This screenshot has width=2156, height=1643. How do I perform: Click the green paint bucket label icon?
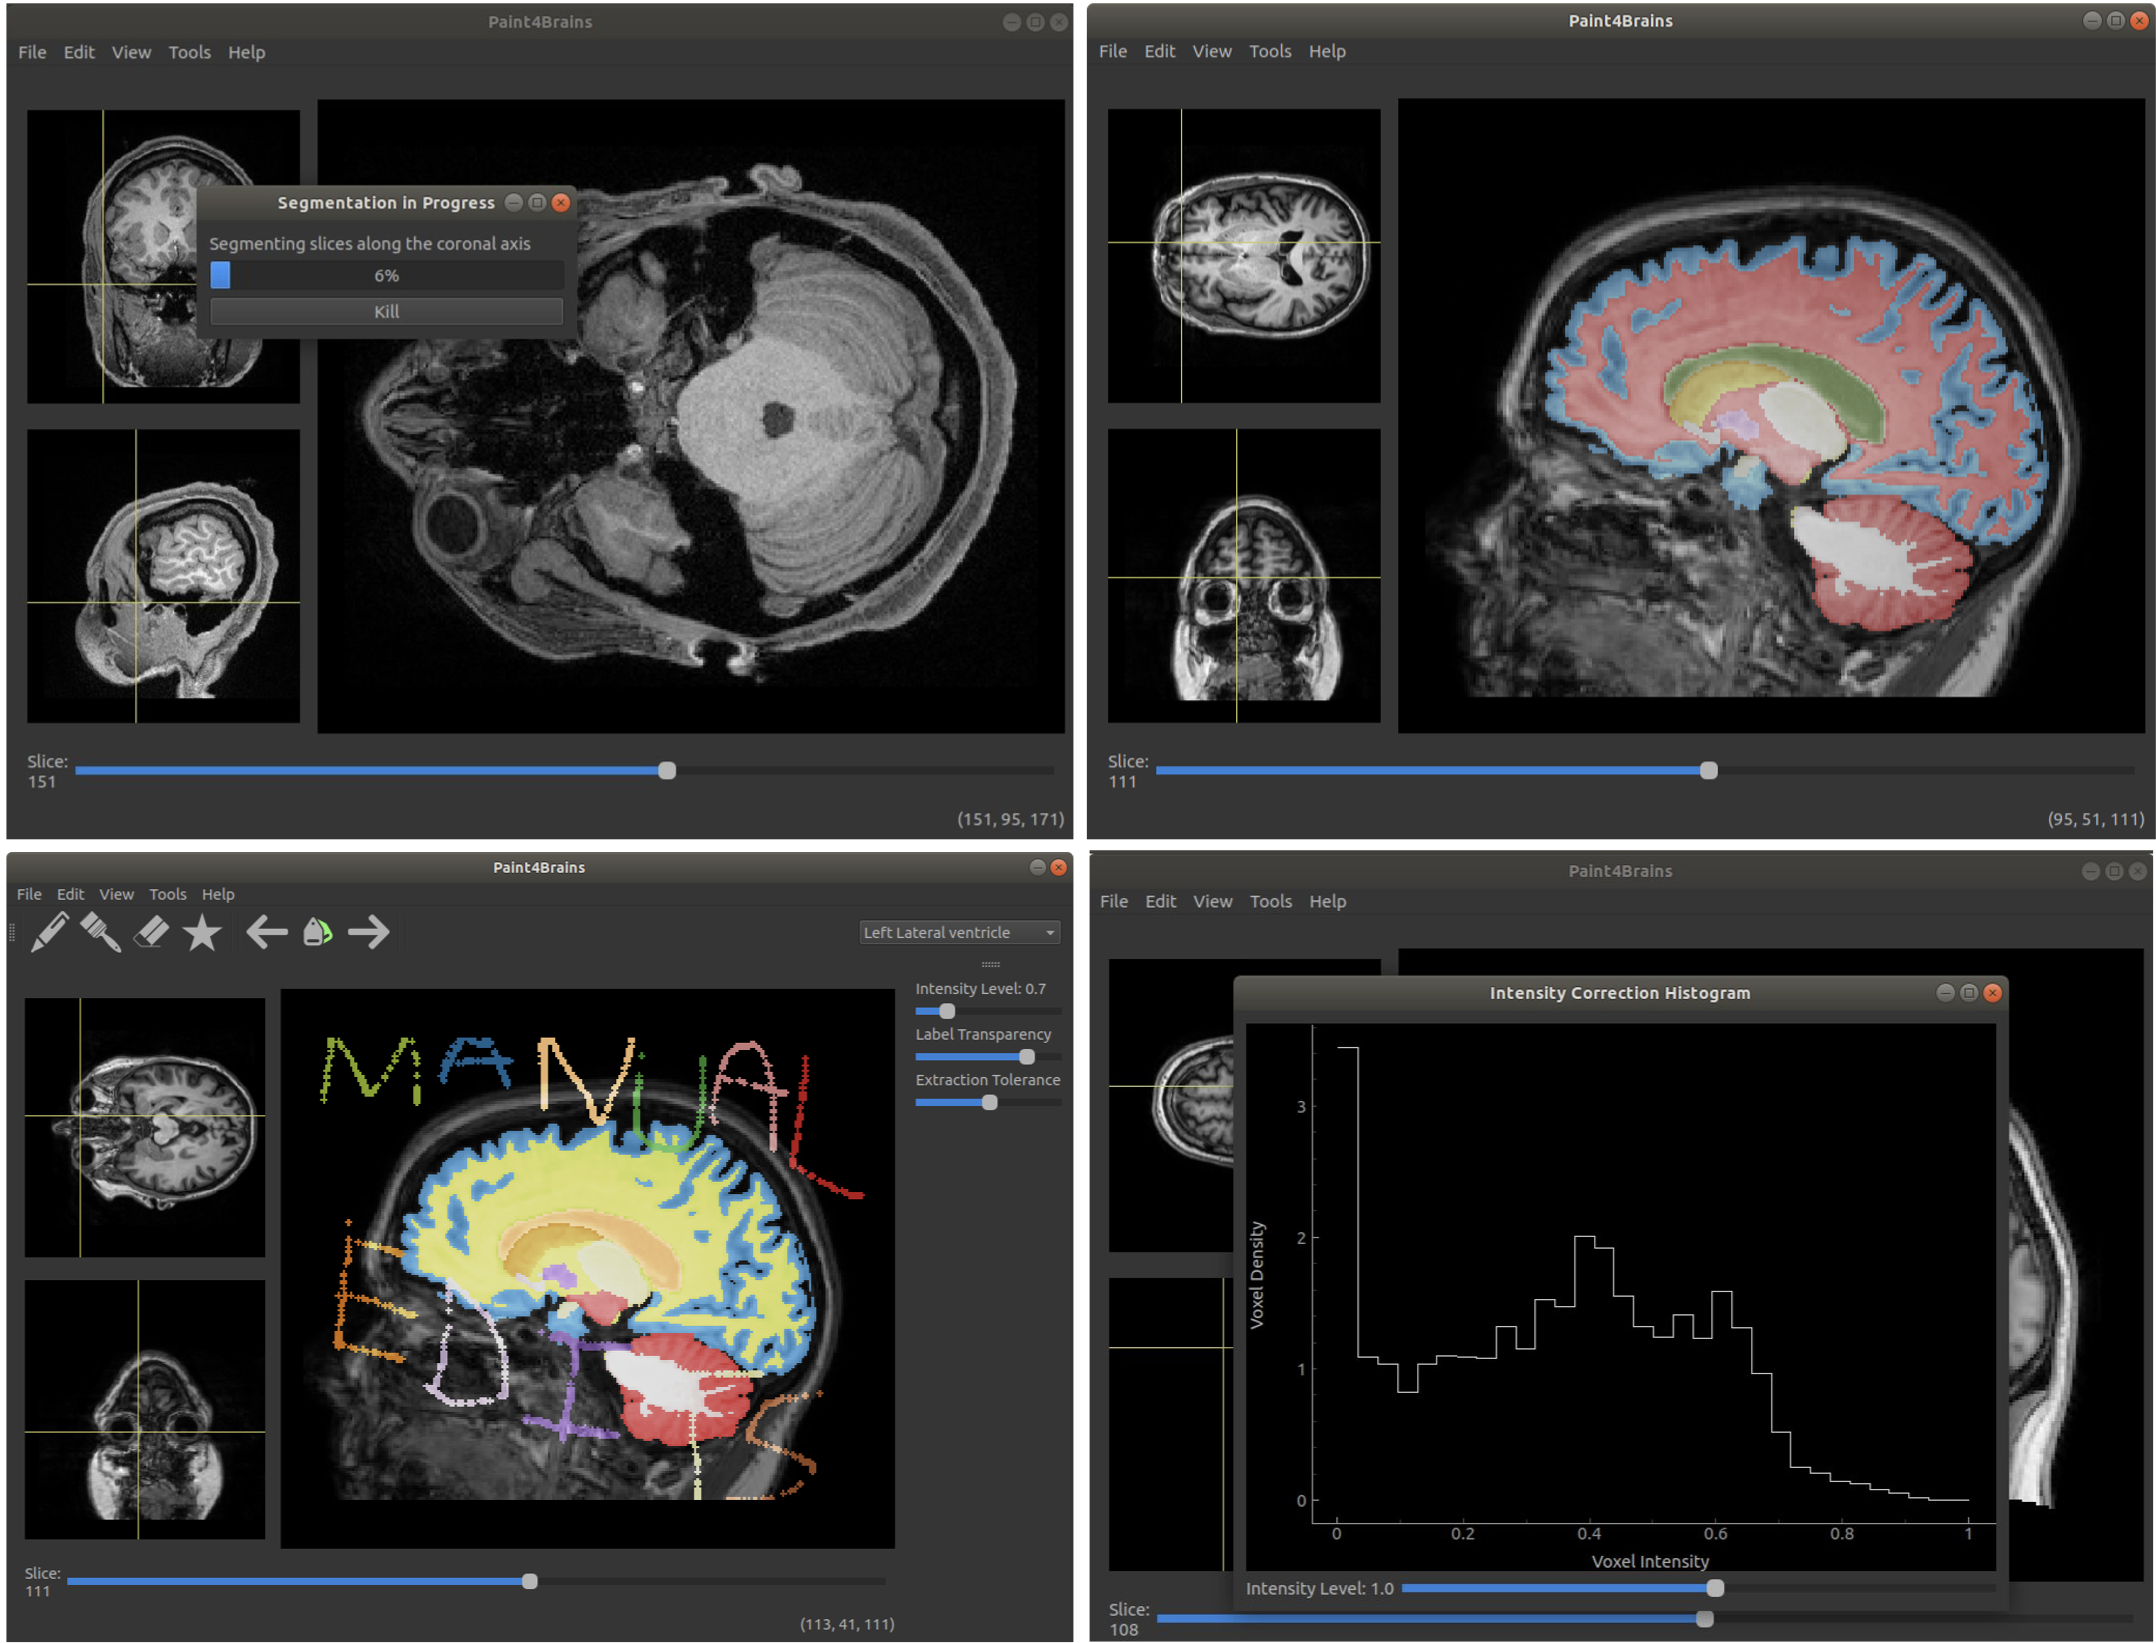coord(317,932)
